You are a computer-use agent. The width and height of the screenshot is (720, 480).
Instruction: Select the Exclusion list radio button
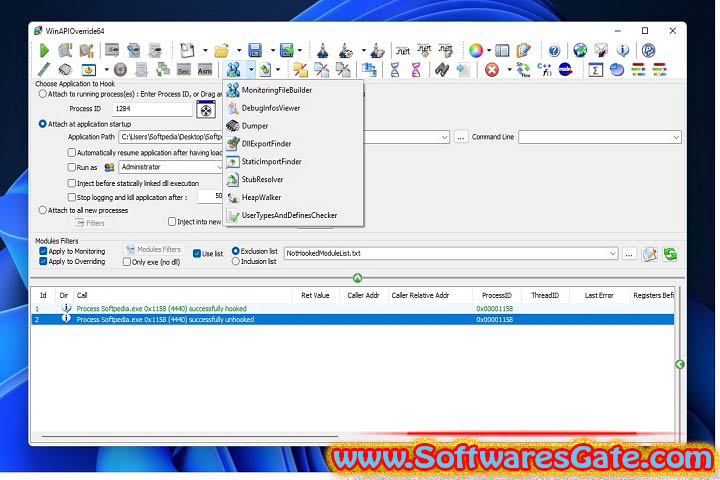coord(236,251)
